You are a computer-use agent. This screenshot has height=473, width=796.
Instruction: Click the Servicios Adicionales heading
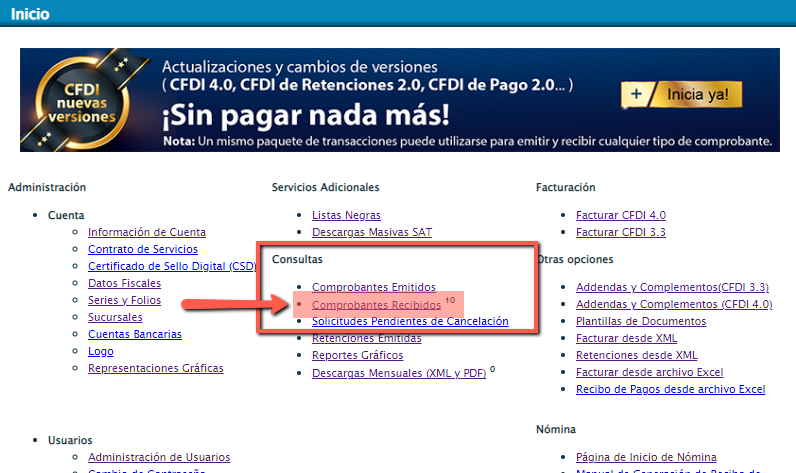325,187
